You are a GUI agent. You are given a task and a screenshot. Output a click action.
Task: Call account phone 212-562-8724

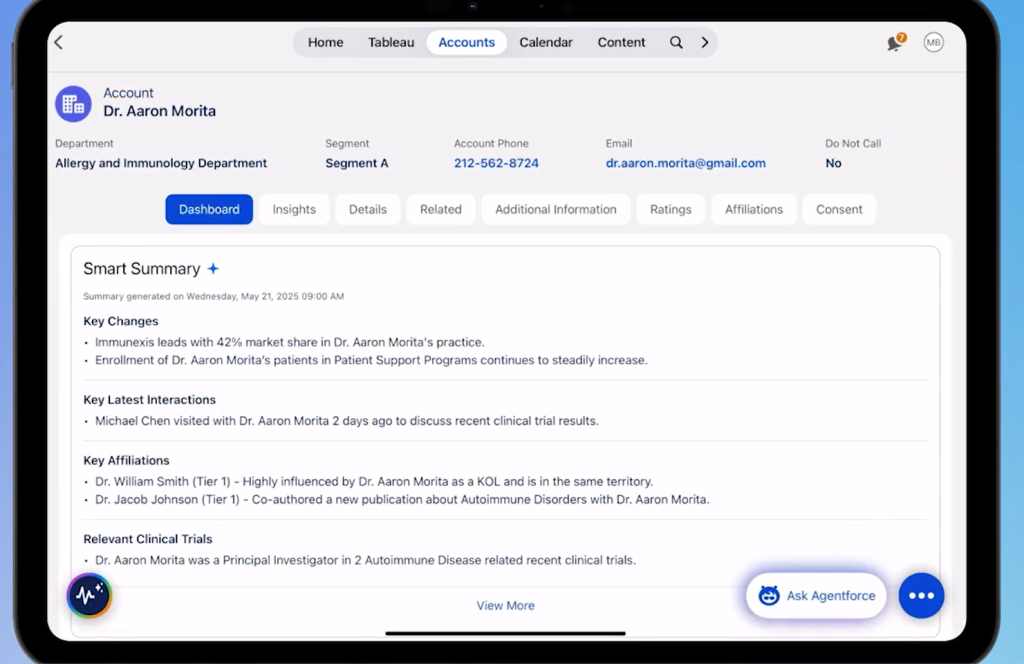click(x=496, y=163)
